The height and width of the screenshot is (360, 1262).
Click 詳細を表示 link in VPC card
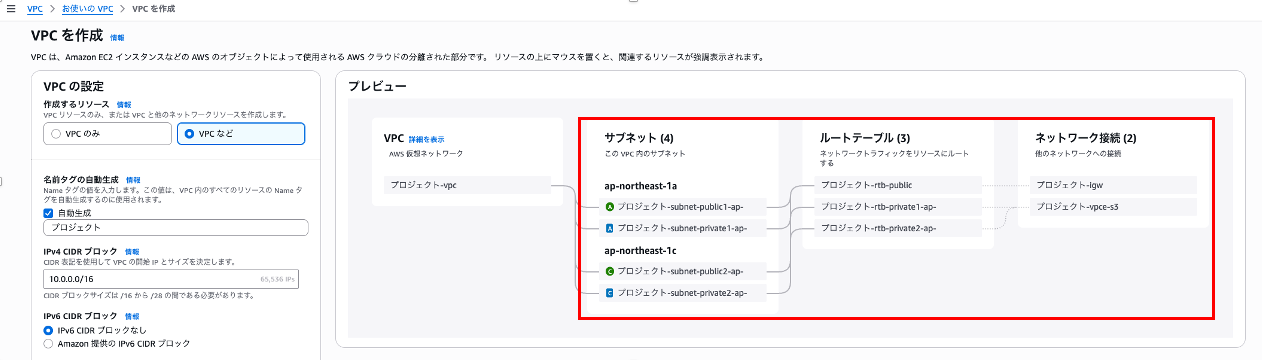click(426, 139)
